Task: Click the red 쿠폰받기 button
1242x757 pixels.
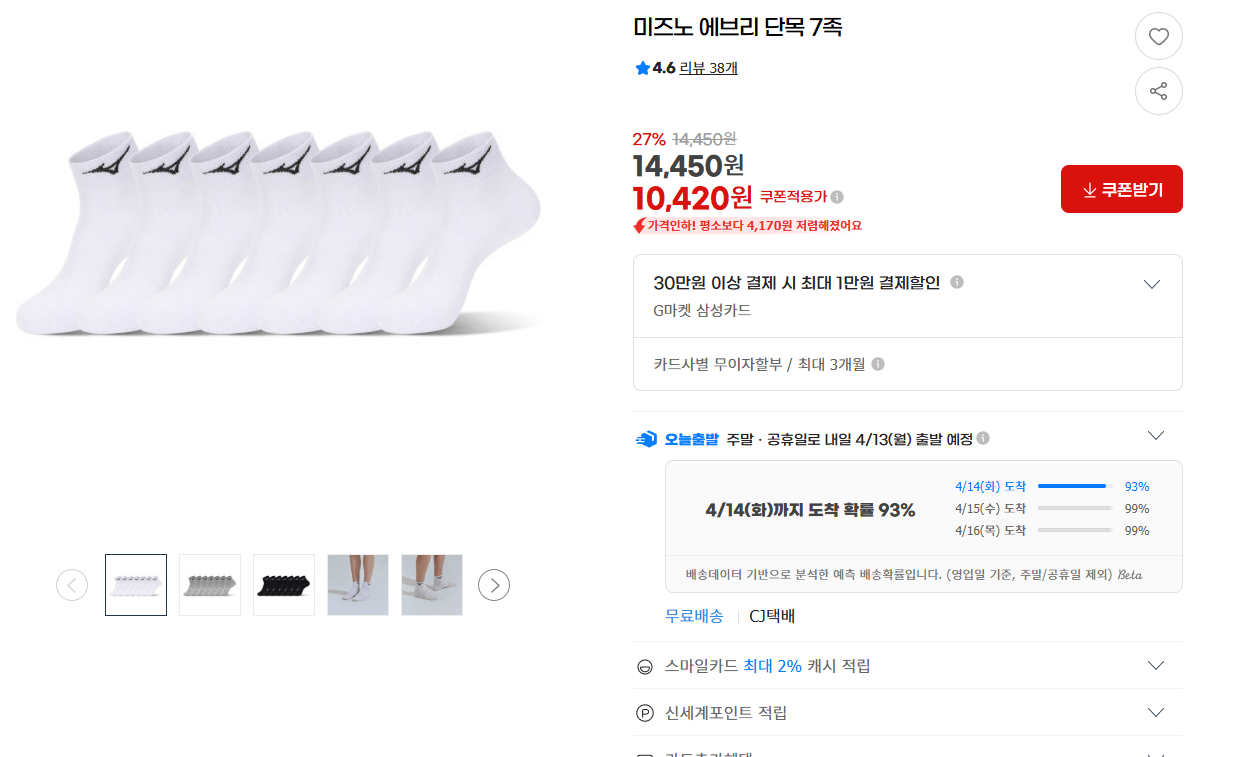Action: [1121, 188]
